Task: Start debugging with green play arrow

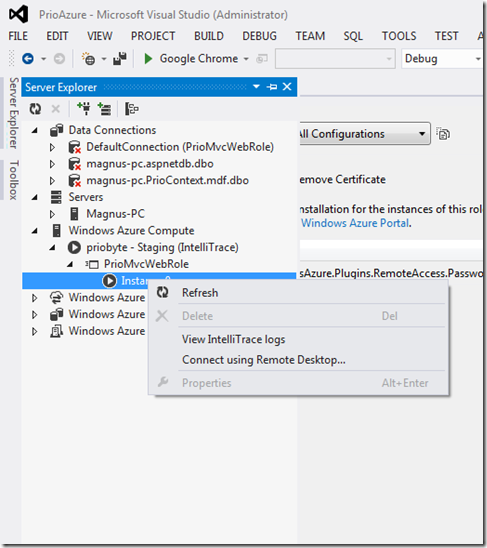Action: 148,59
